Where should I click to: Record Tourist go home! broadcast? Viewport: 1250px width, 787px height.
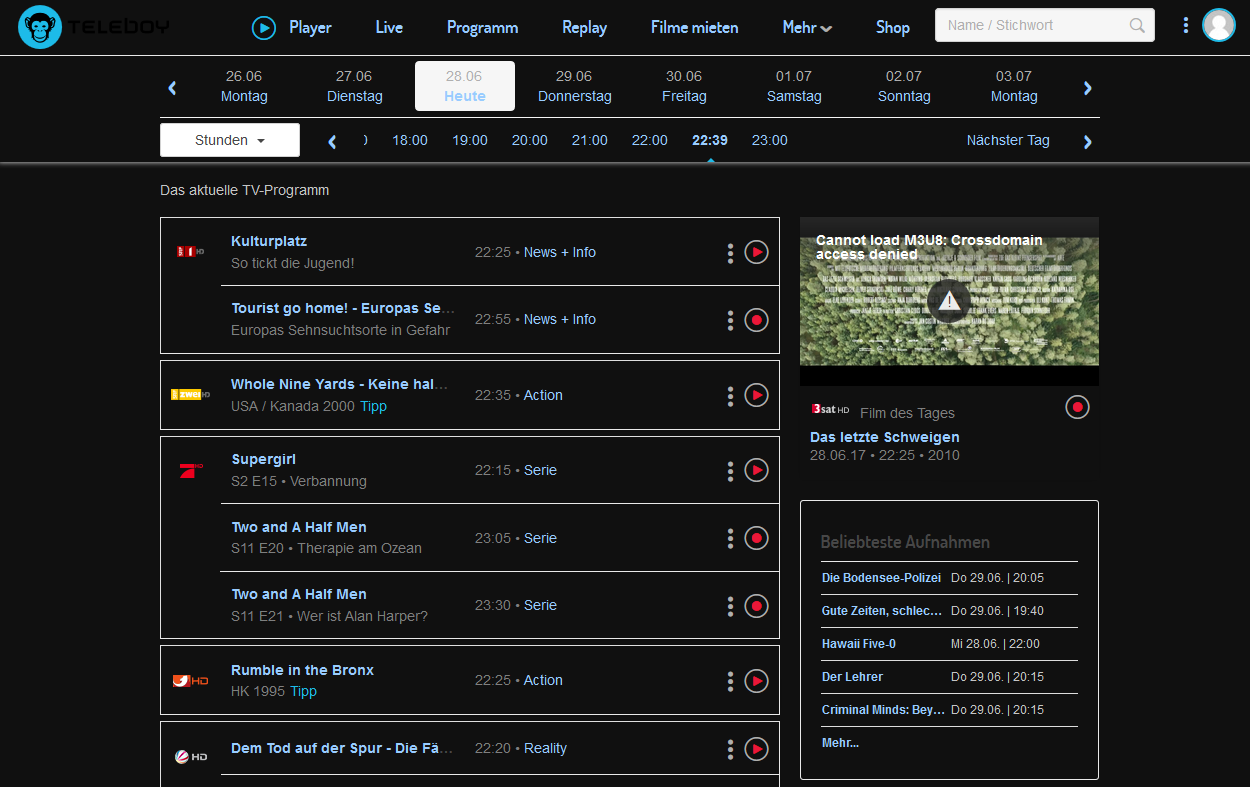pos(757,320)
